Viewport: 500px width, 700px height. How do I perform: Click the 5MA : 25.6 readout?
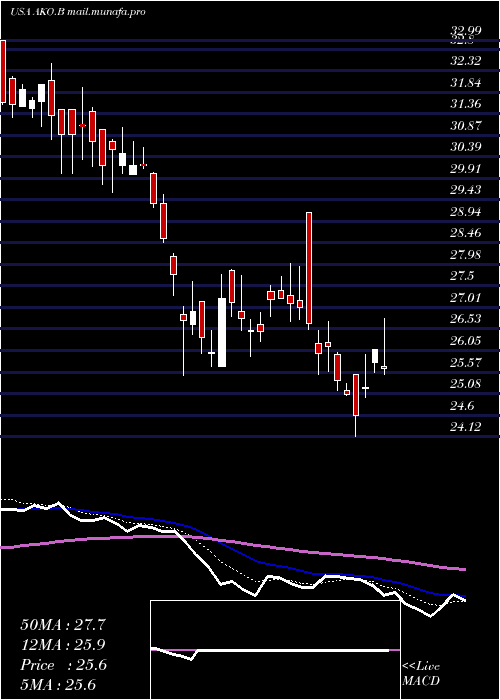[x=58, y=685]
